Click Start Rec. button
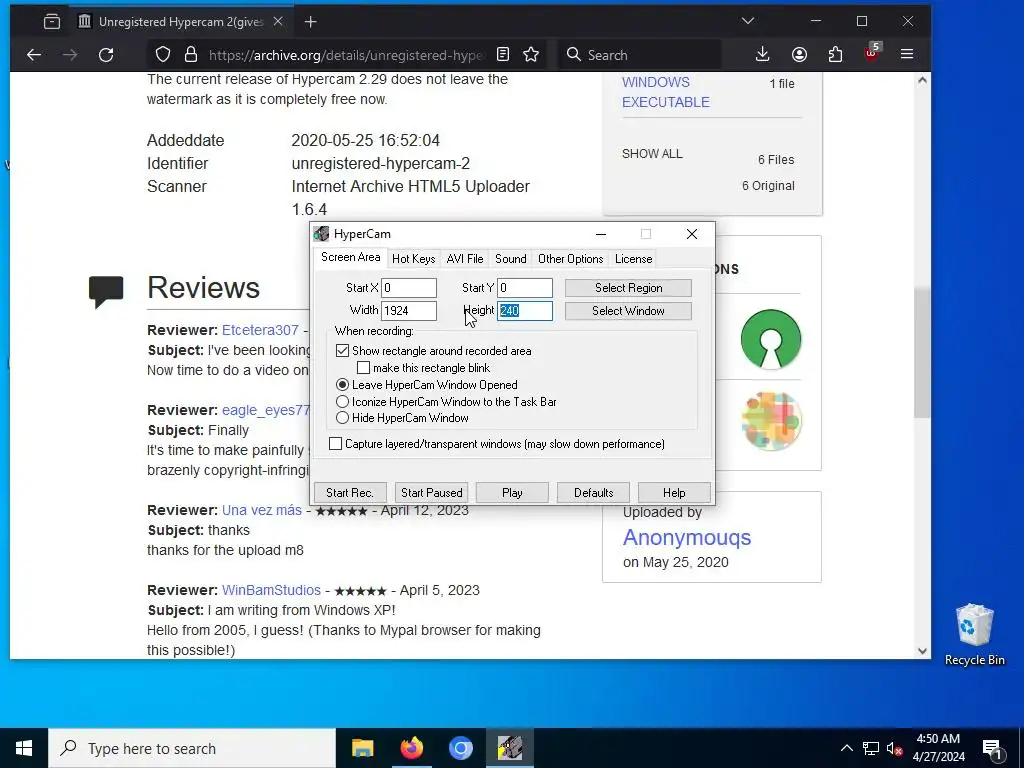 [x=350, y=492]
